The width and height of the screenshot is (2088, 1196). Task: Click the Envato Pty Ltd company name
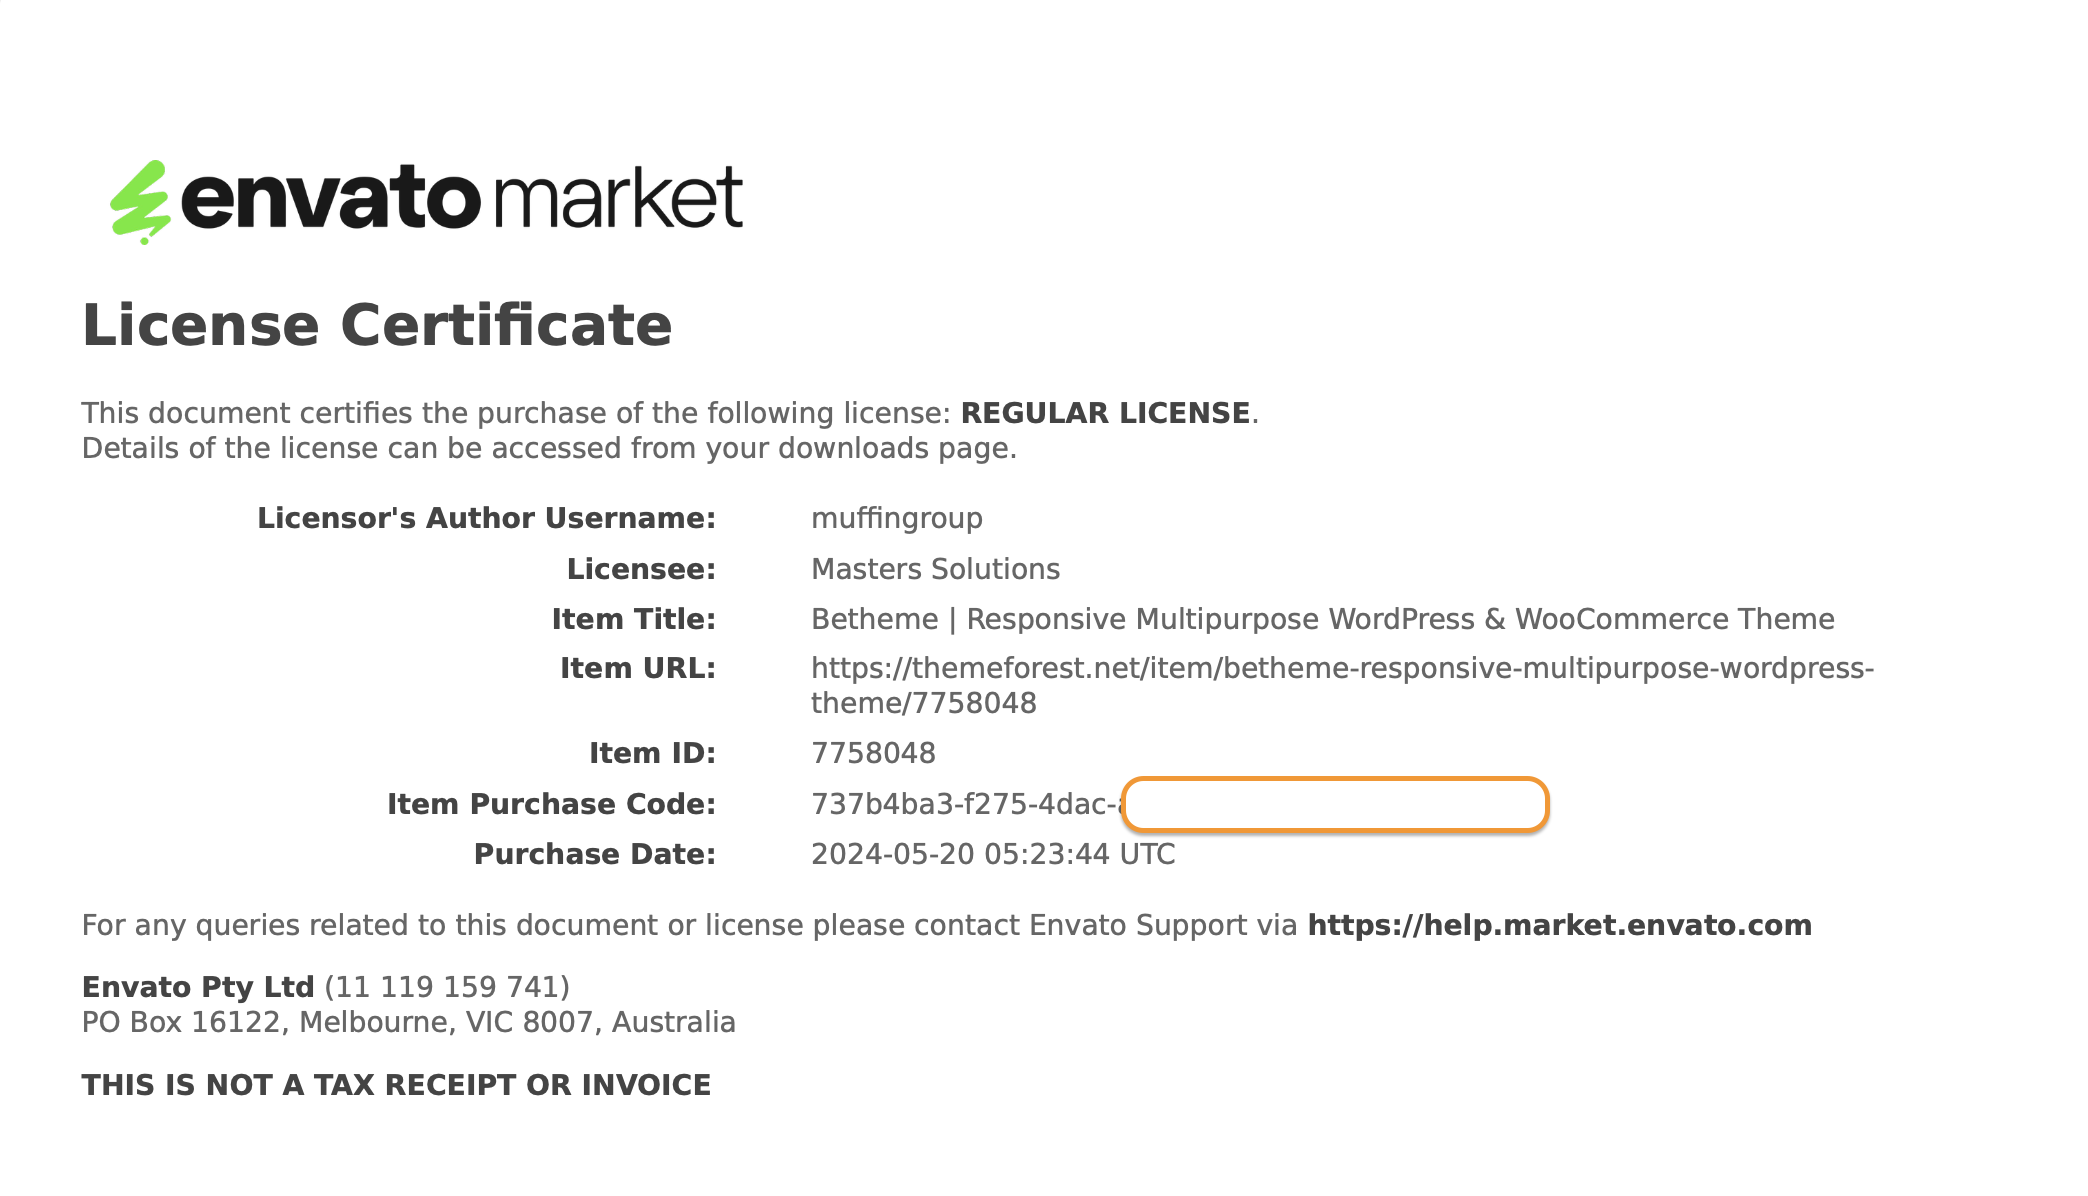coord(198,988)
